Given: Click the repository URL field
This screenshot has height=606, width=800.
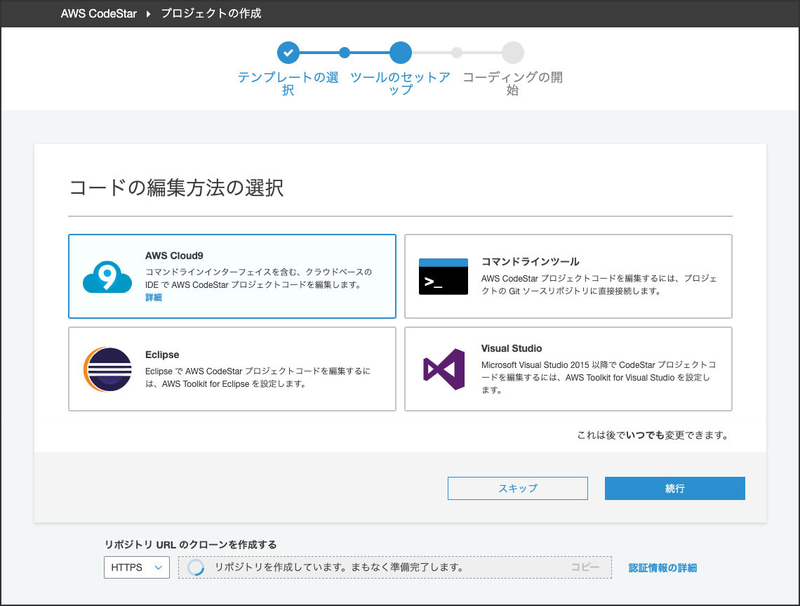Looking at the screenshot, I should pos(395,567).
